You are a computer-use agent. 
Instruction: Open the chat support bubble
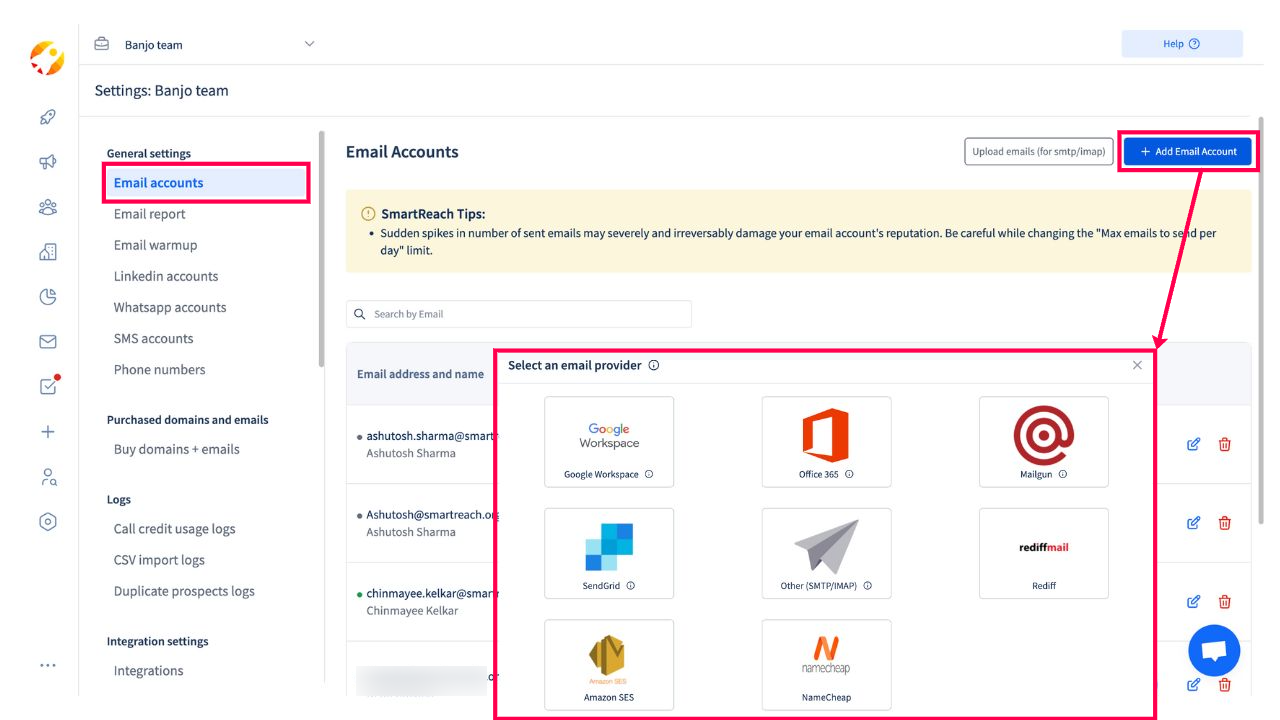pyautogui.click(x=1214, y=652)
